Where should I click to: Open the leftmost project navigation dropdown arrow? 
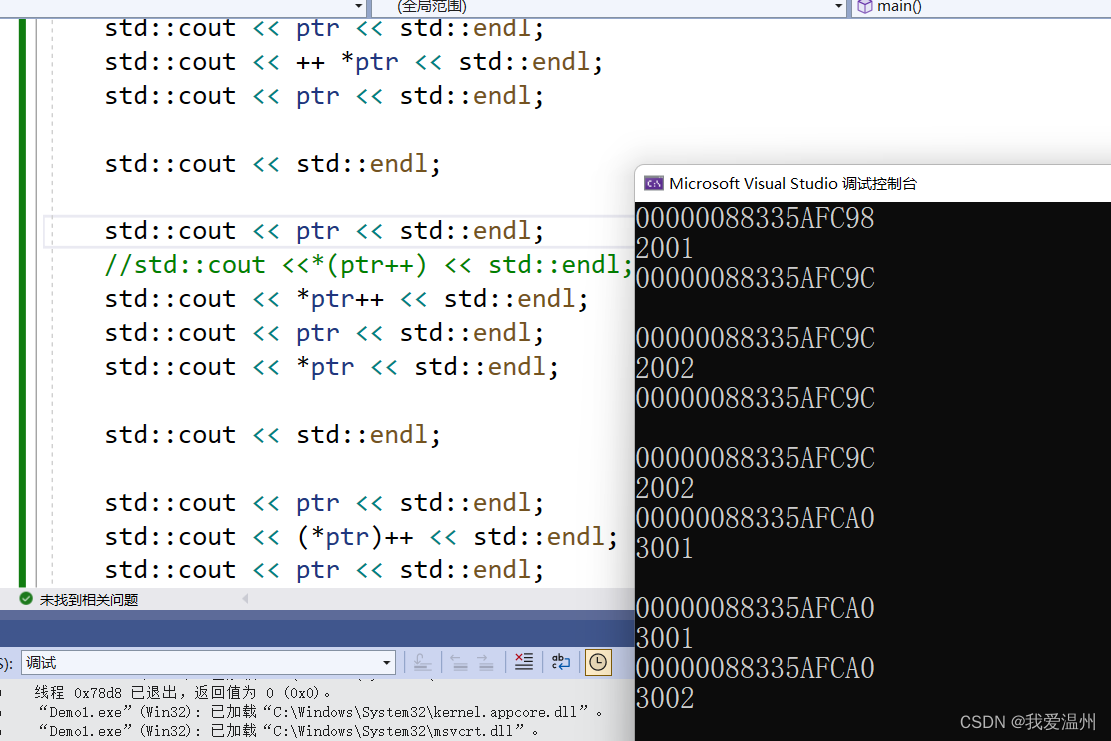[359, 7]
